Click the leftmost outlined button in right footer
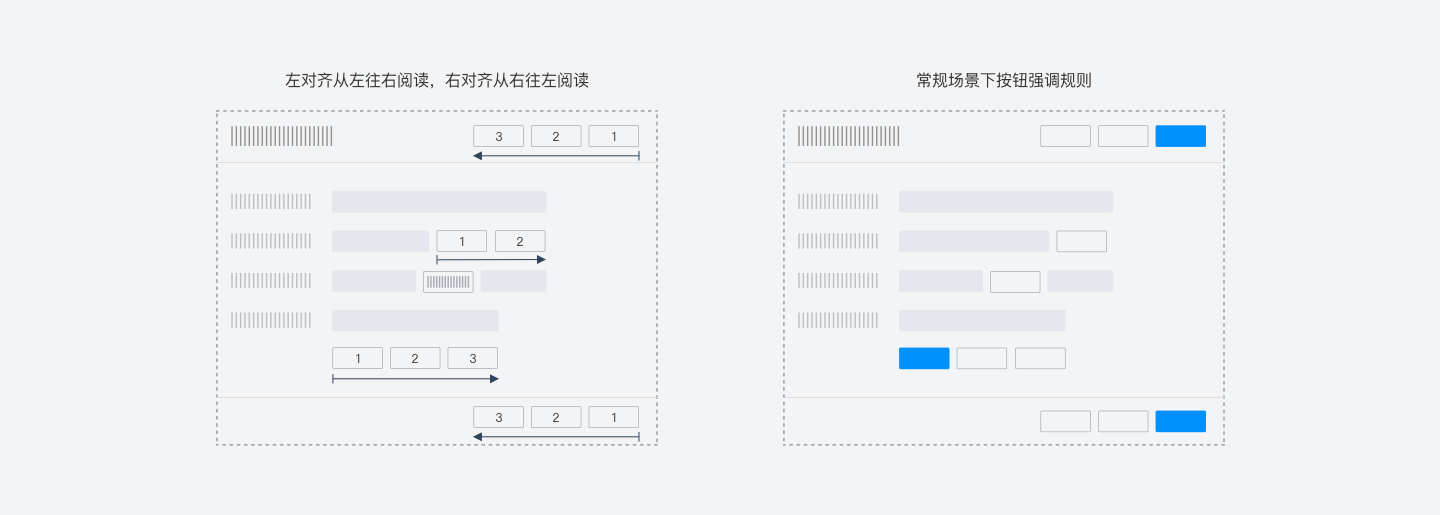 1065,421
